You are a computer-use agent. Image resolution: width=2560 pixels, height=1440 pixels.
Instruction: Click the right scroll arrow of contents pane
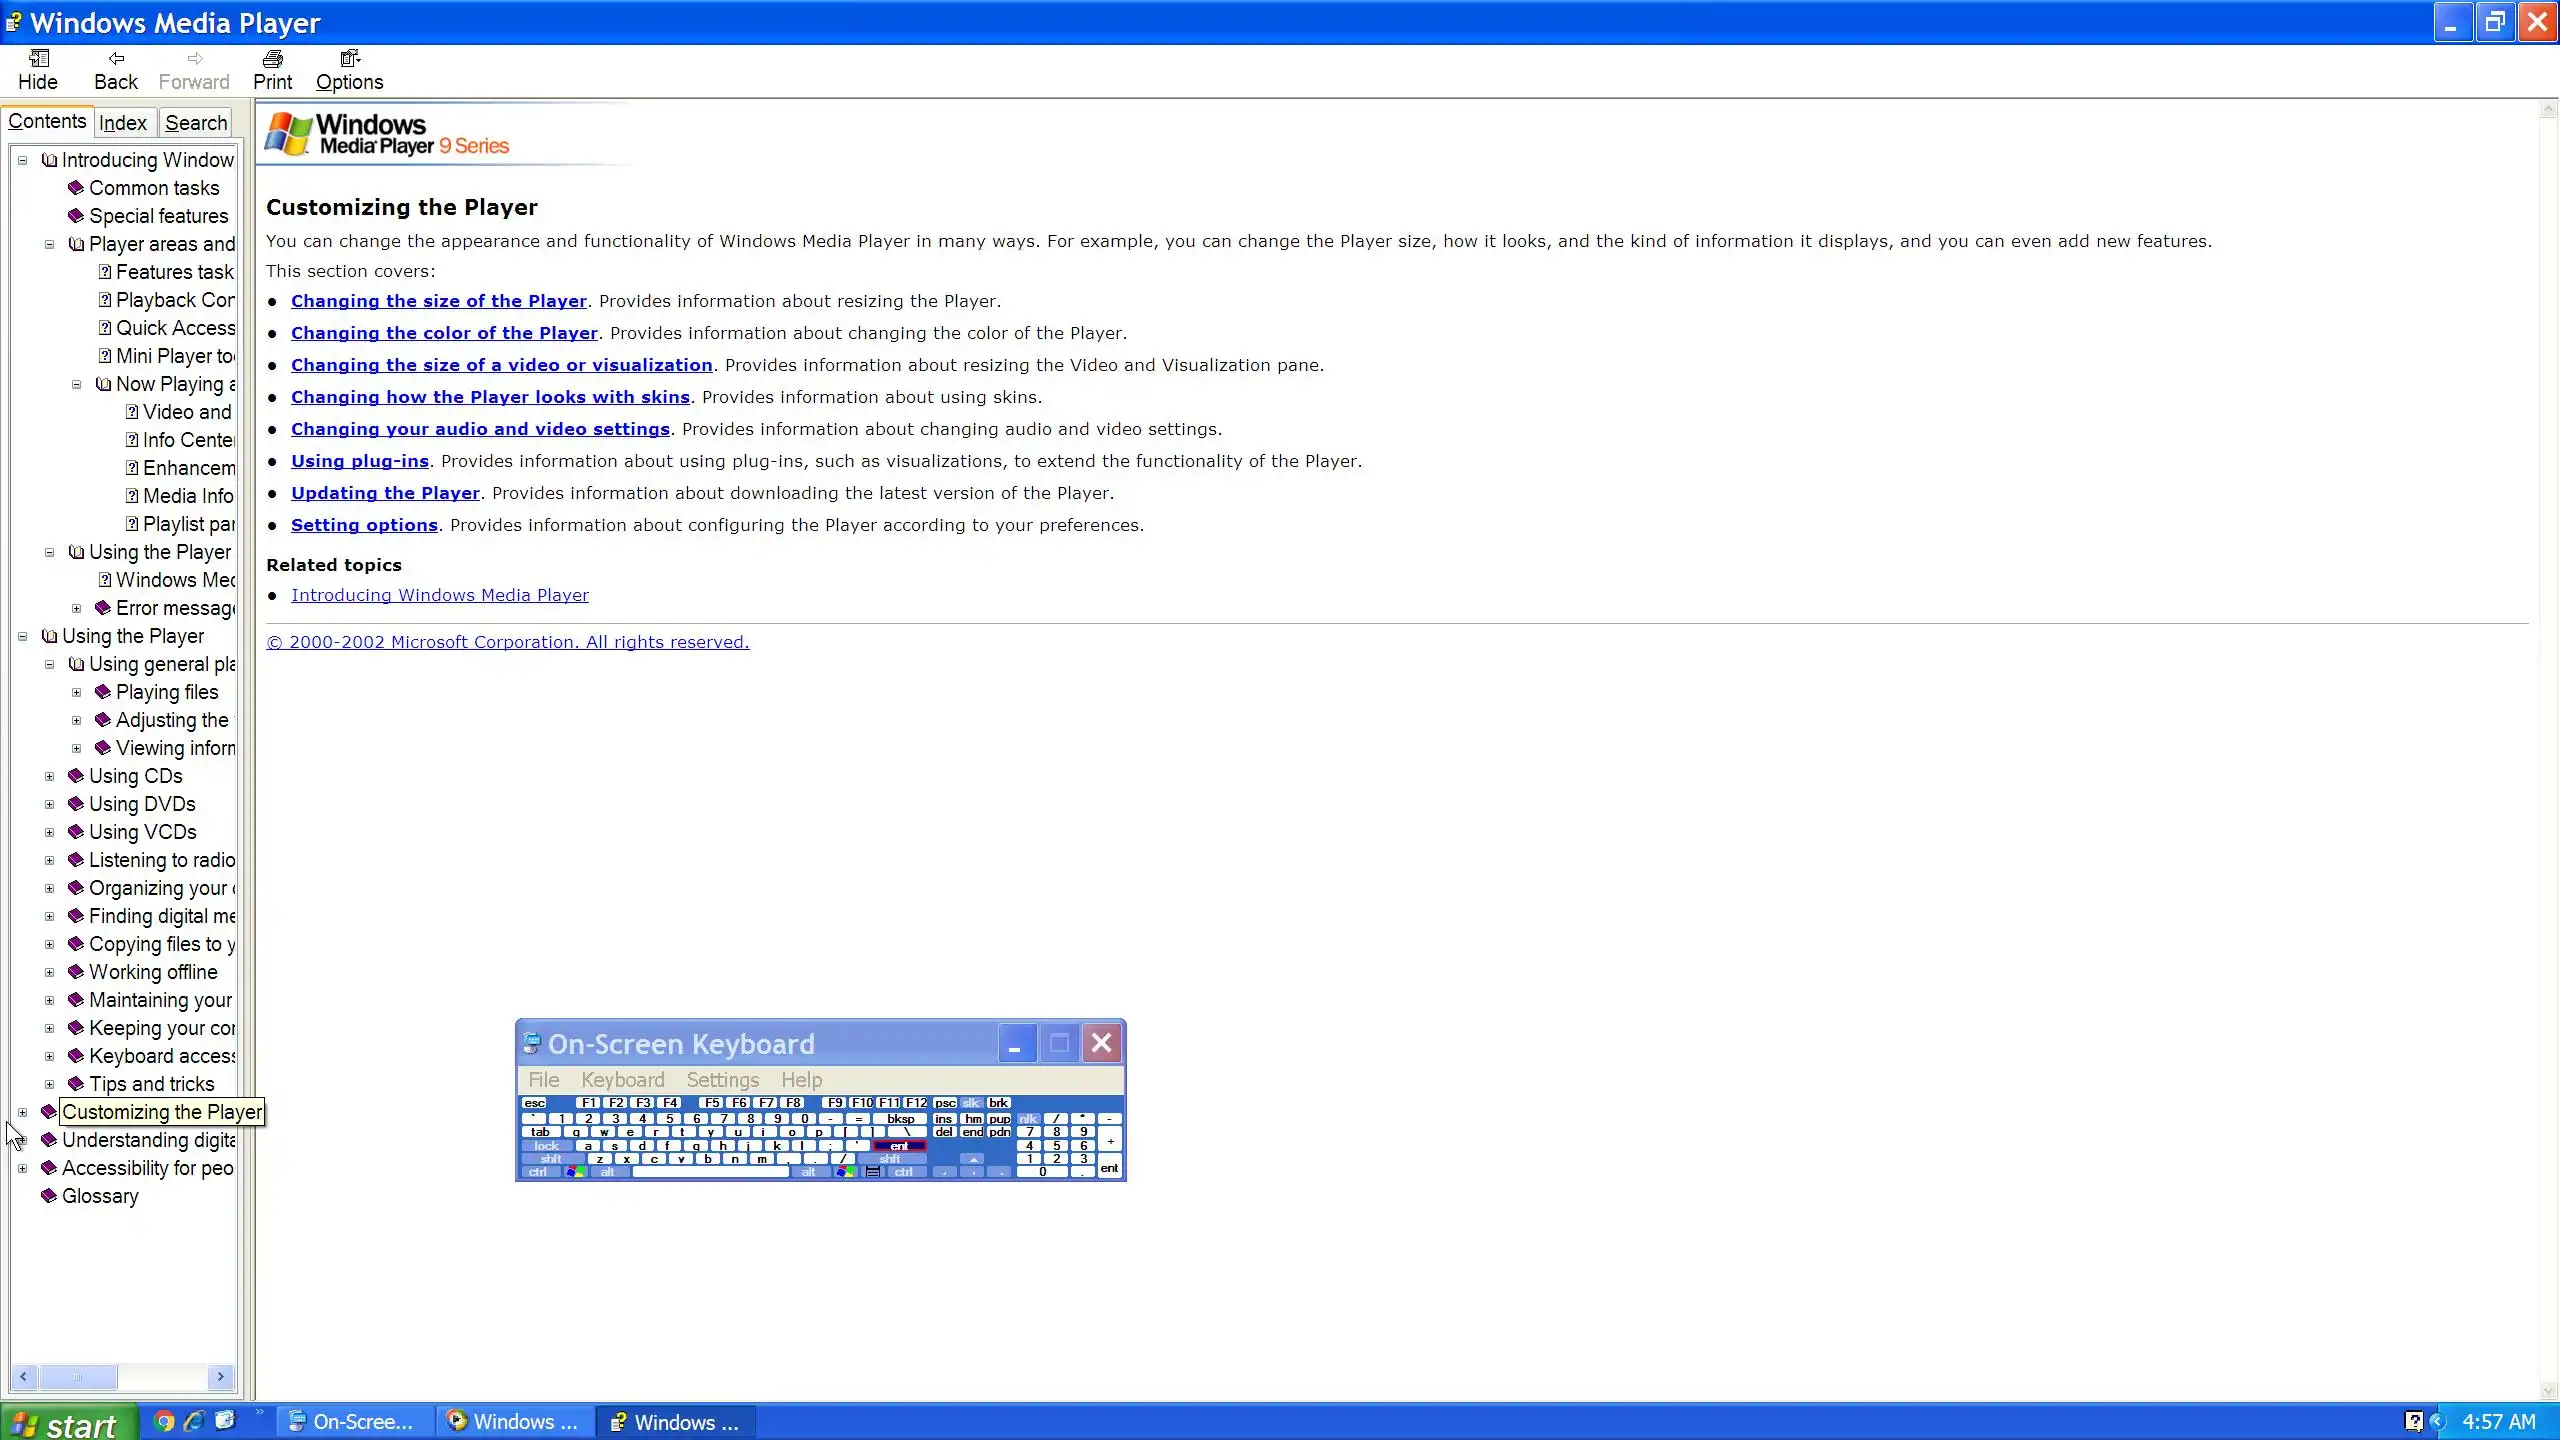tap(221, 1377)
